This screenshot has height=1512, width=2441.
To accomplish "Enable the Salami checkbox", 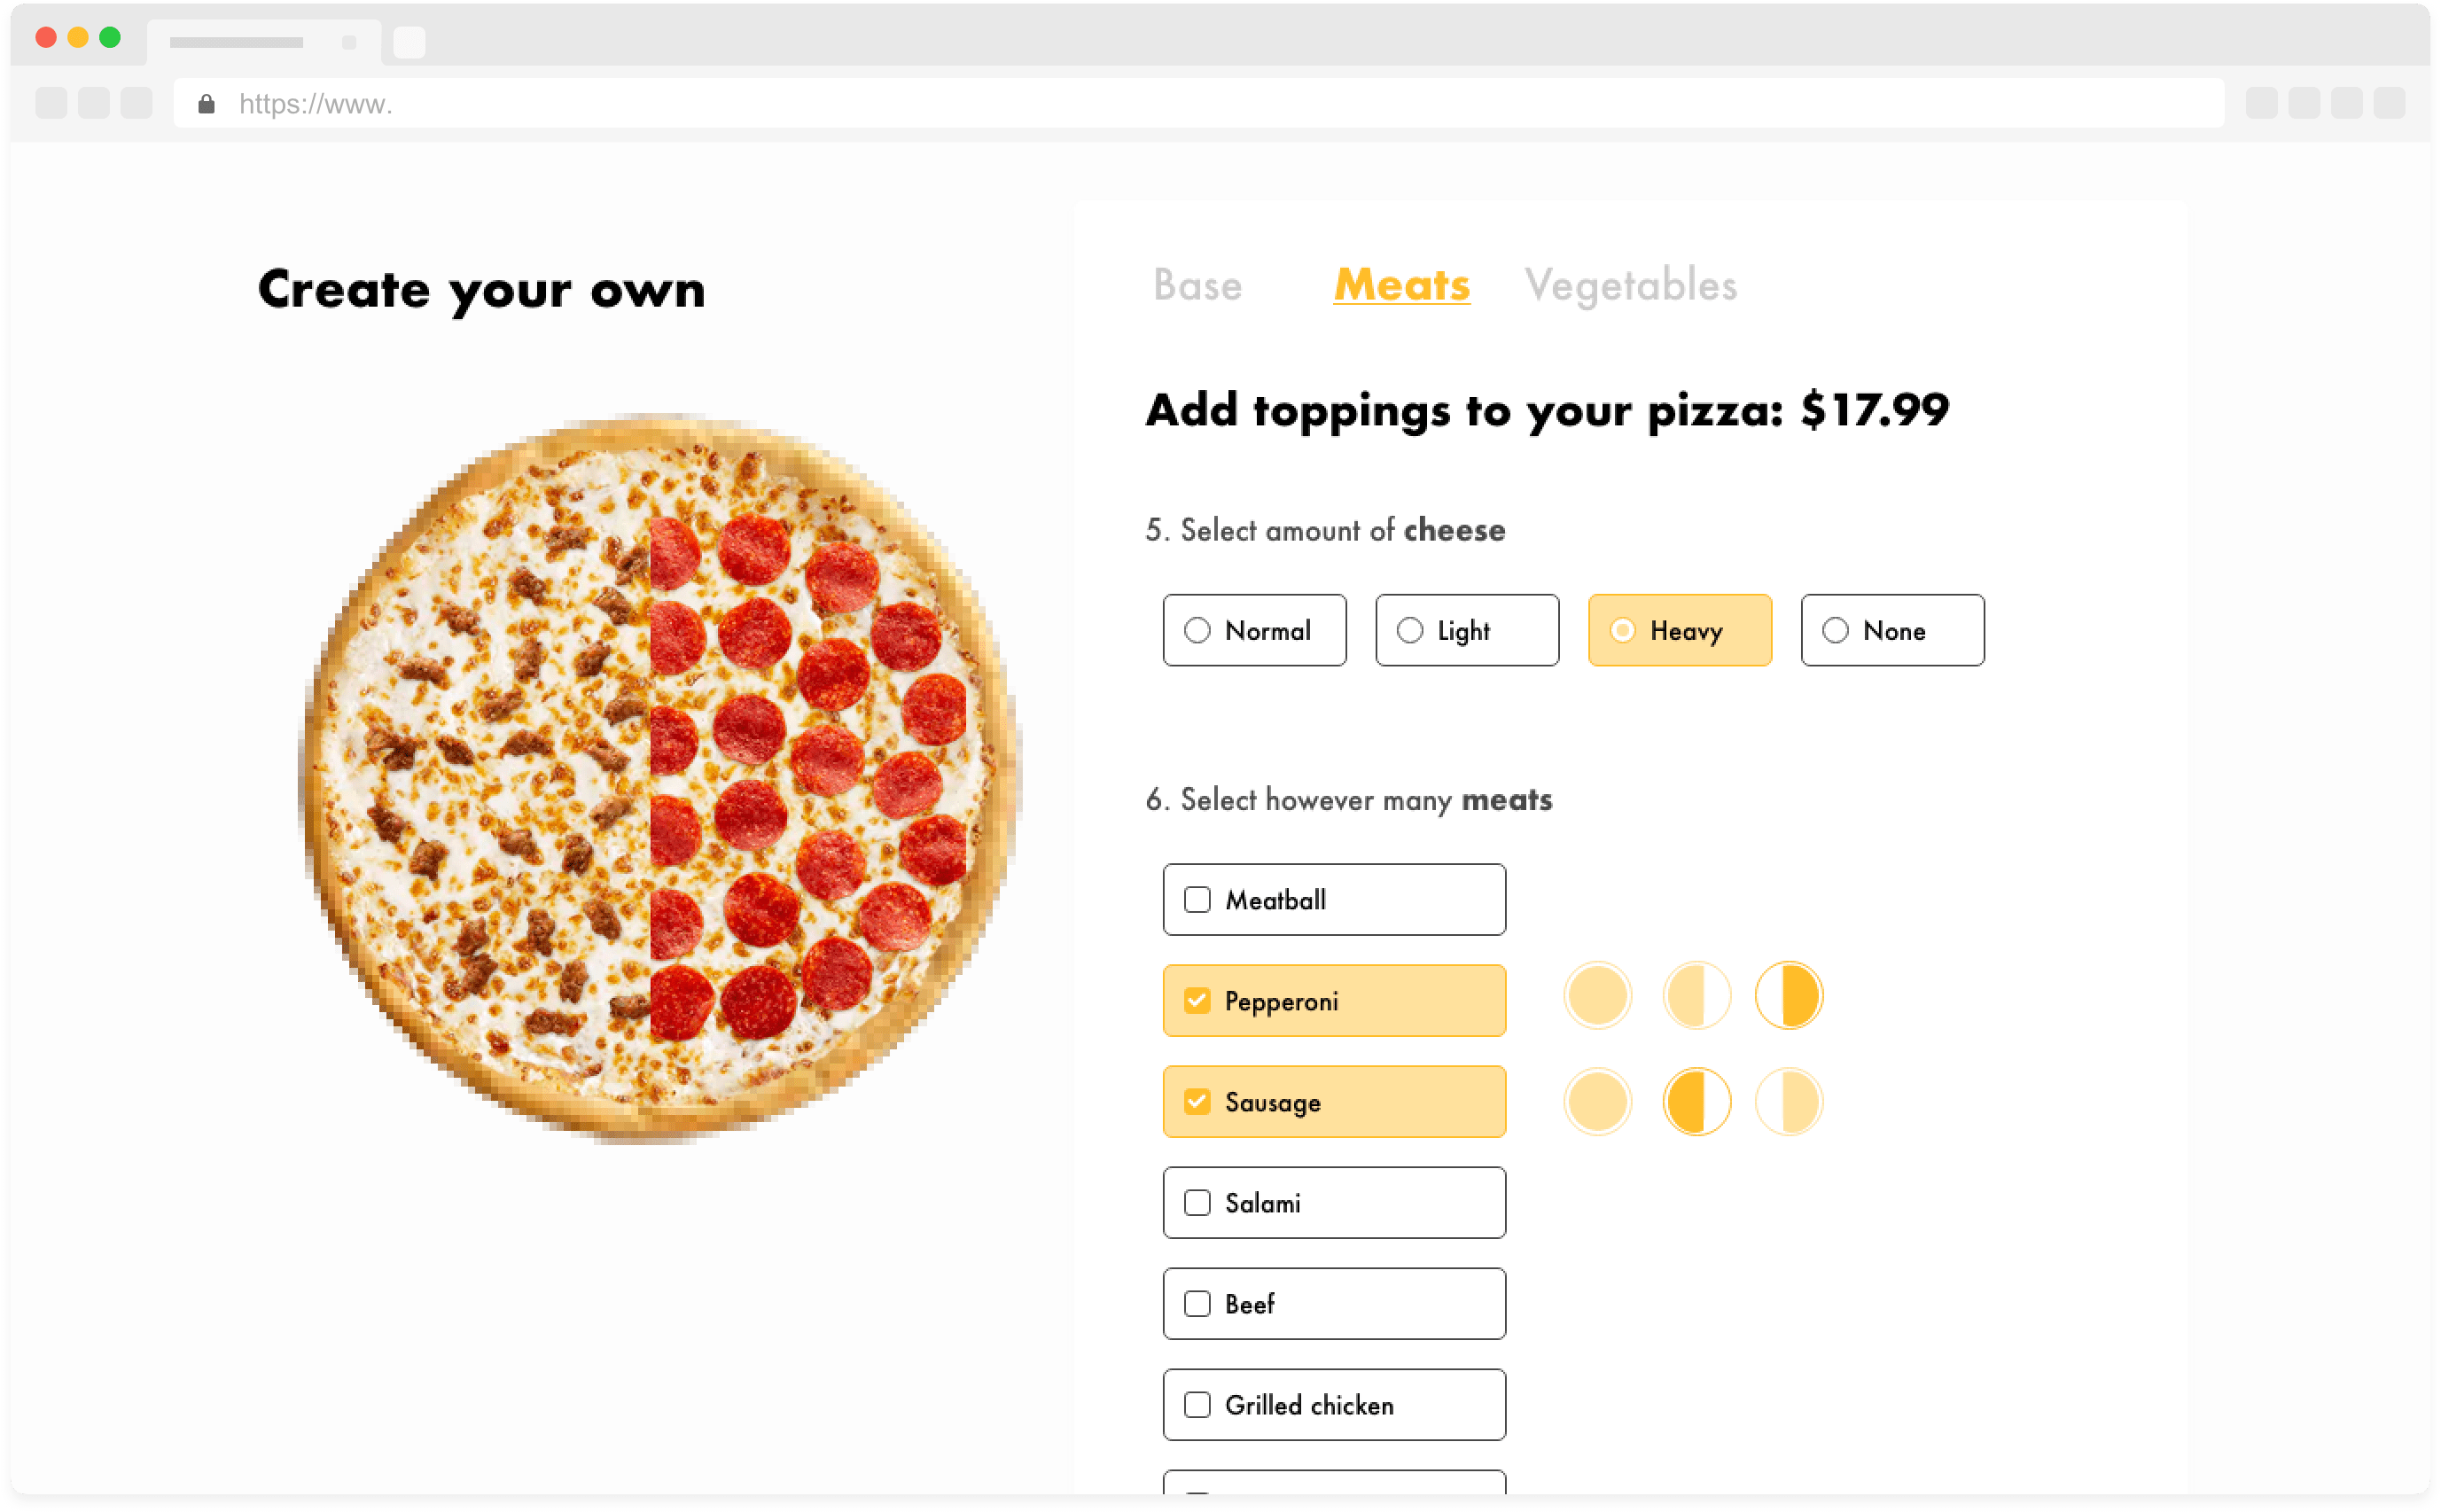I will 1197,1204.
